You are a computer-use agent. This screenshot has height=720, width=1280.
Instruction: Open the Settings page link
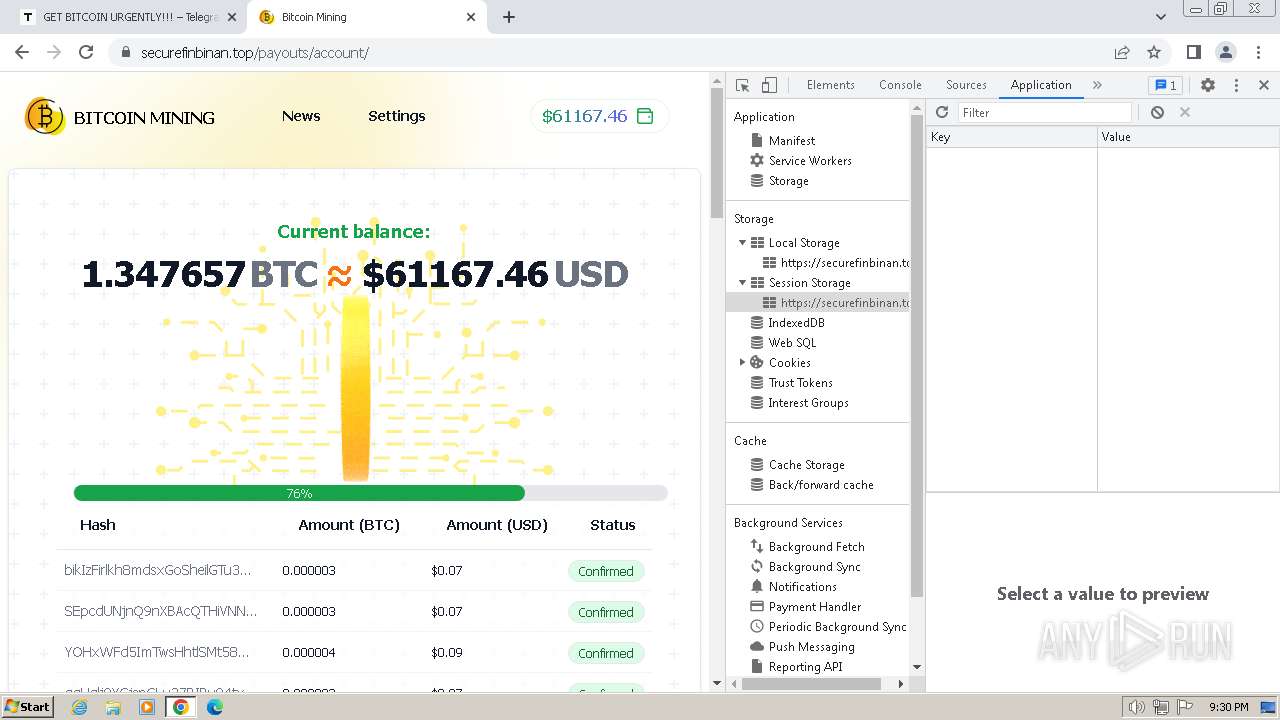coord(397,116)
